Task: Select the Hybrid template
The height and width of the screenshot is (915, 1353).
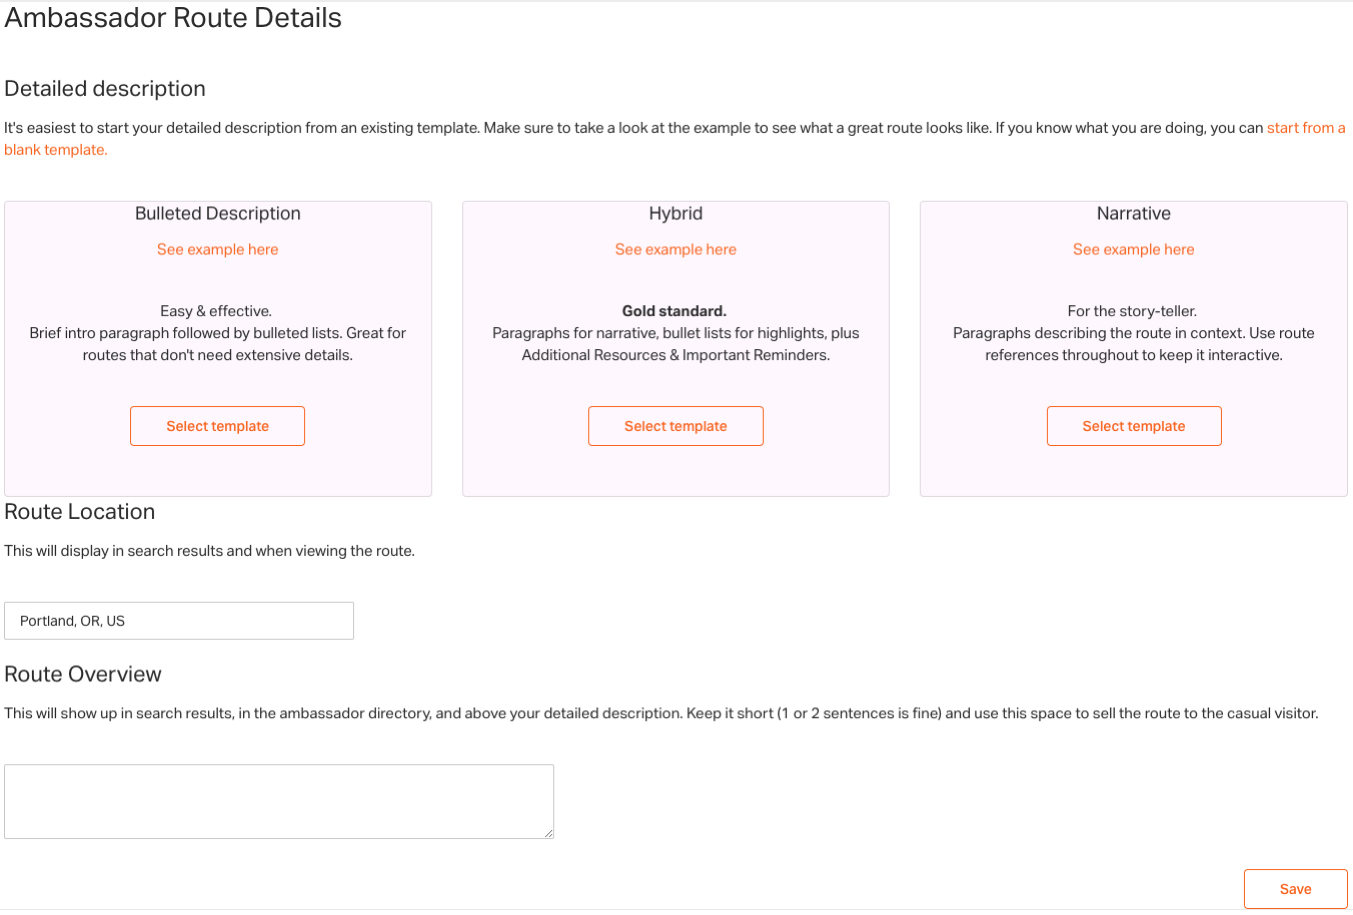Action: (675, 426)
